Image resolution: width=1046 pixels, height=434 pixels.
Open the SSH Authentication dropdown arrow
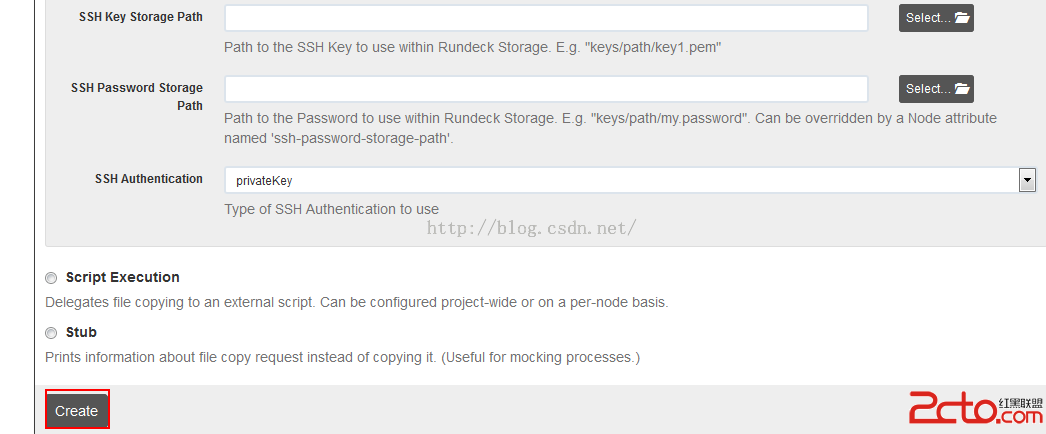click(1027, 180)
